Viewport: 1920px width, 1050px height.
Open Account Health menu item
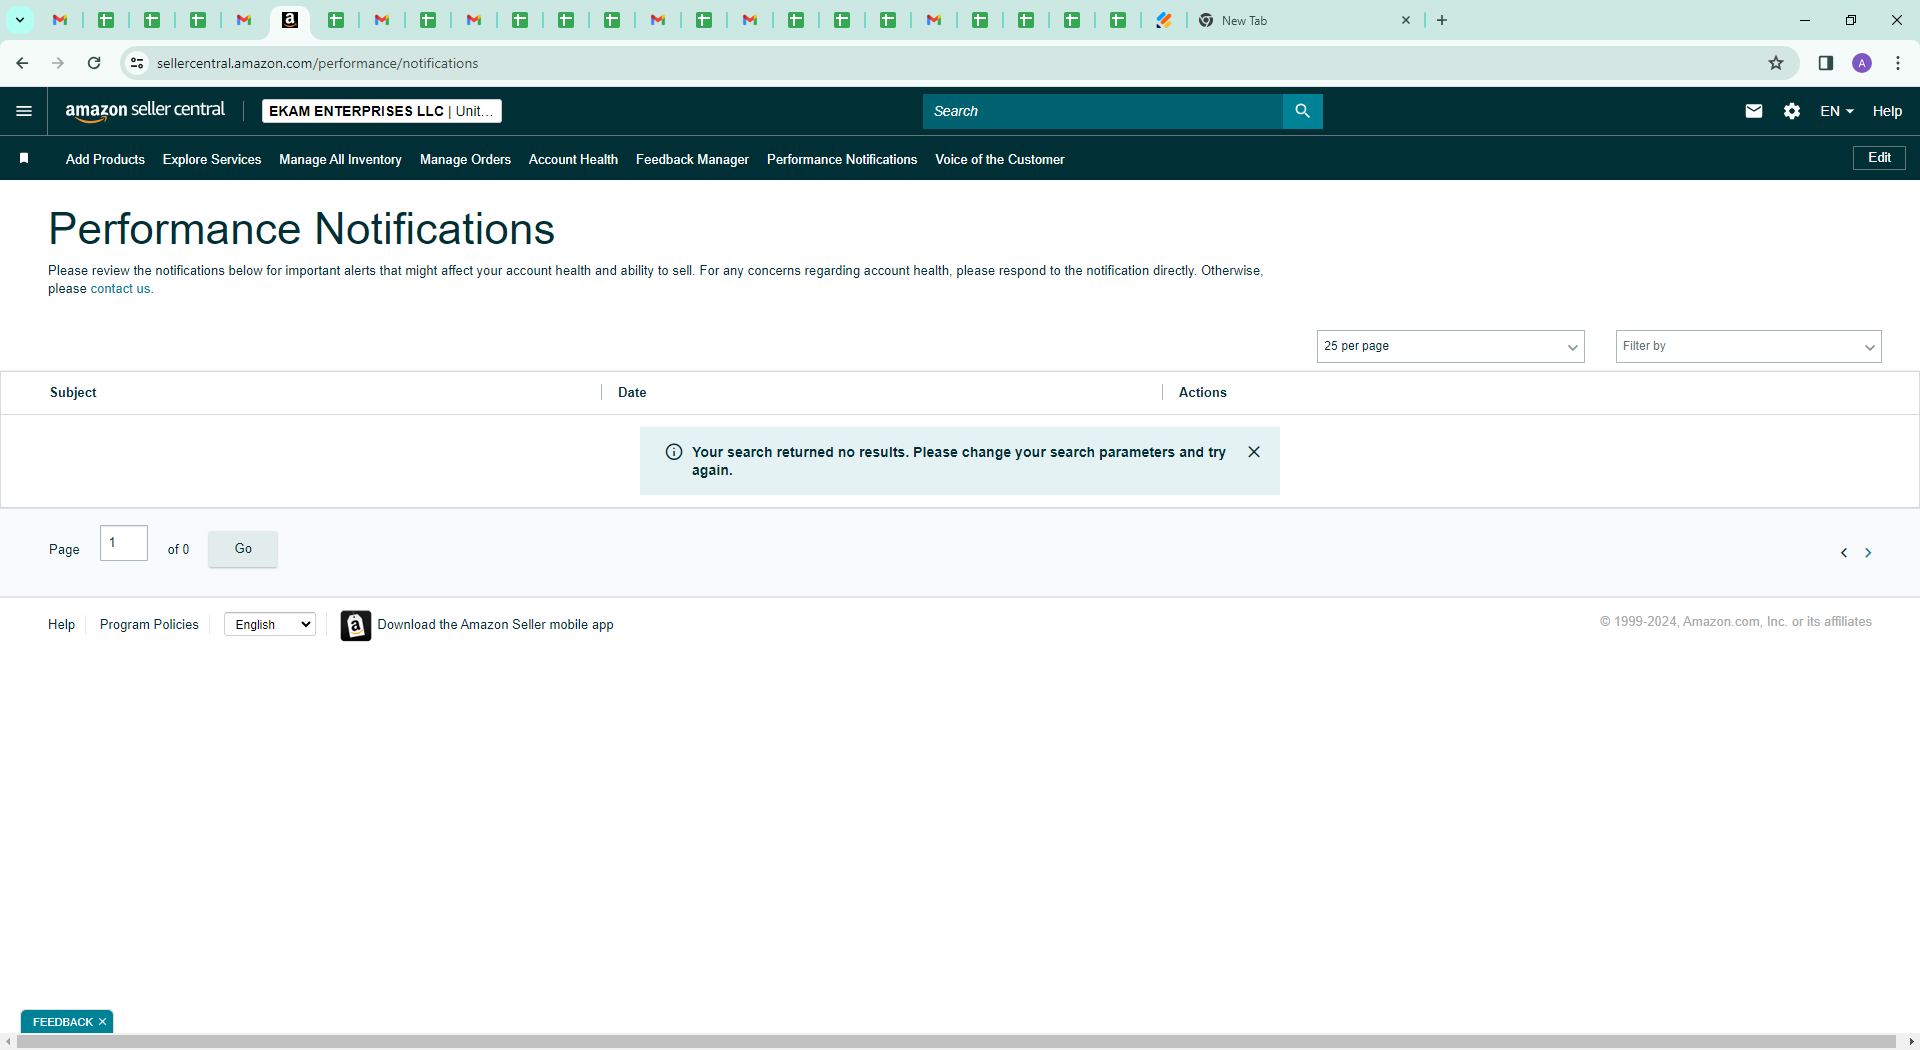573,159
